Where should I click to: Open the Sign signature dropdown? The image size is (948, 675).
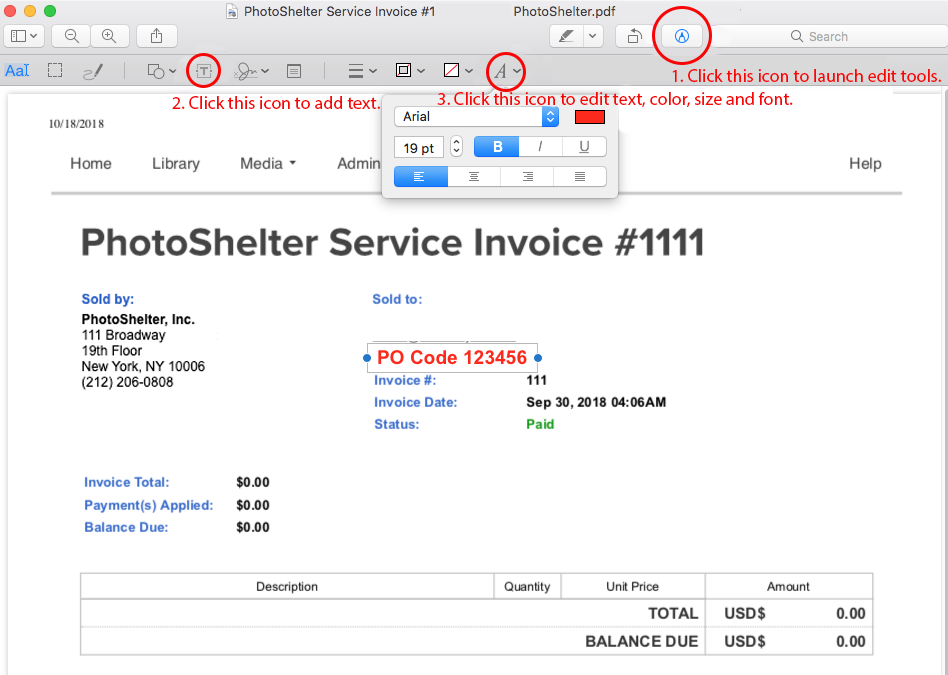(252, 71)
